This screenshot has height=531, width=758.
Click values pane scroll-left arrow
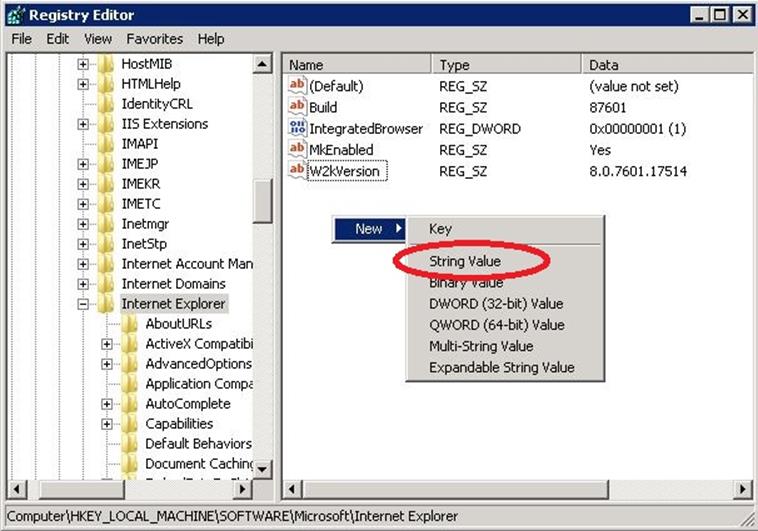pos(292,489)
